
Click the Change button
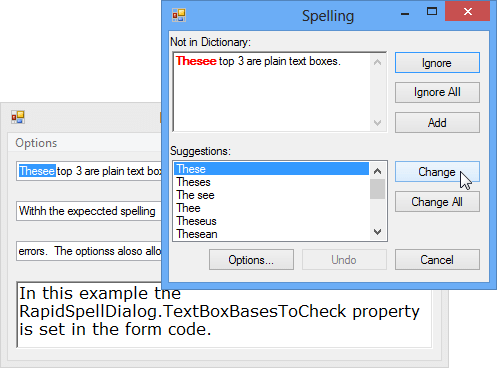coord(437,172)
